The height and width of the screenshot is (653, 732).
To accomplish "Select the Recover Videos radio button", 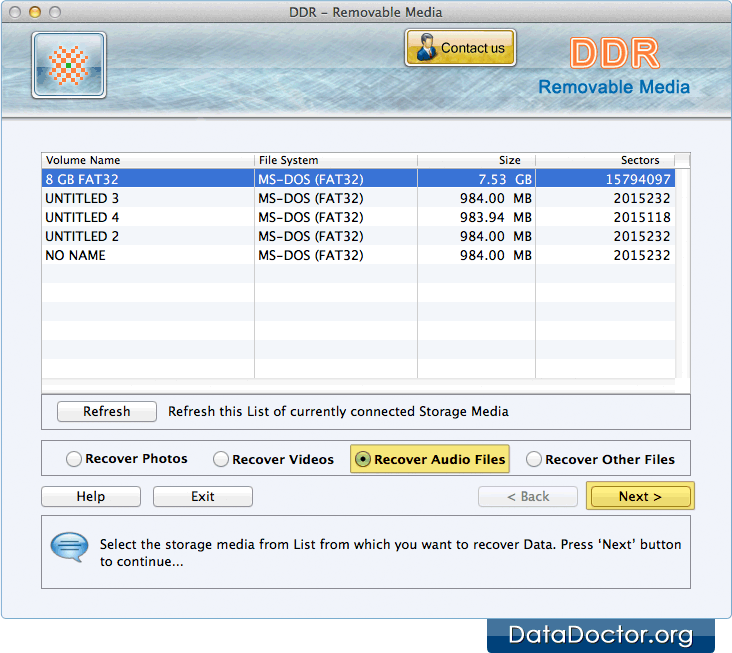I will click(x=221, y=459).
